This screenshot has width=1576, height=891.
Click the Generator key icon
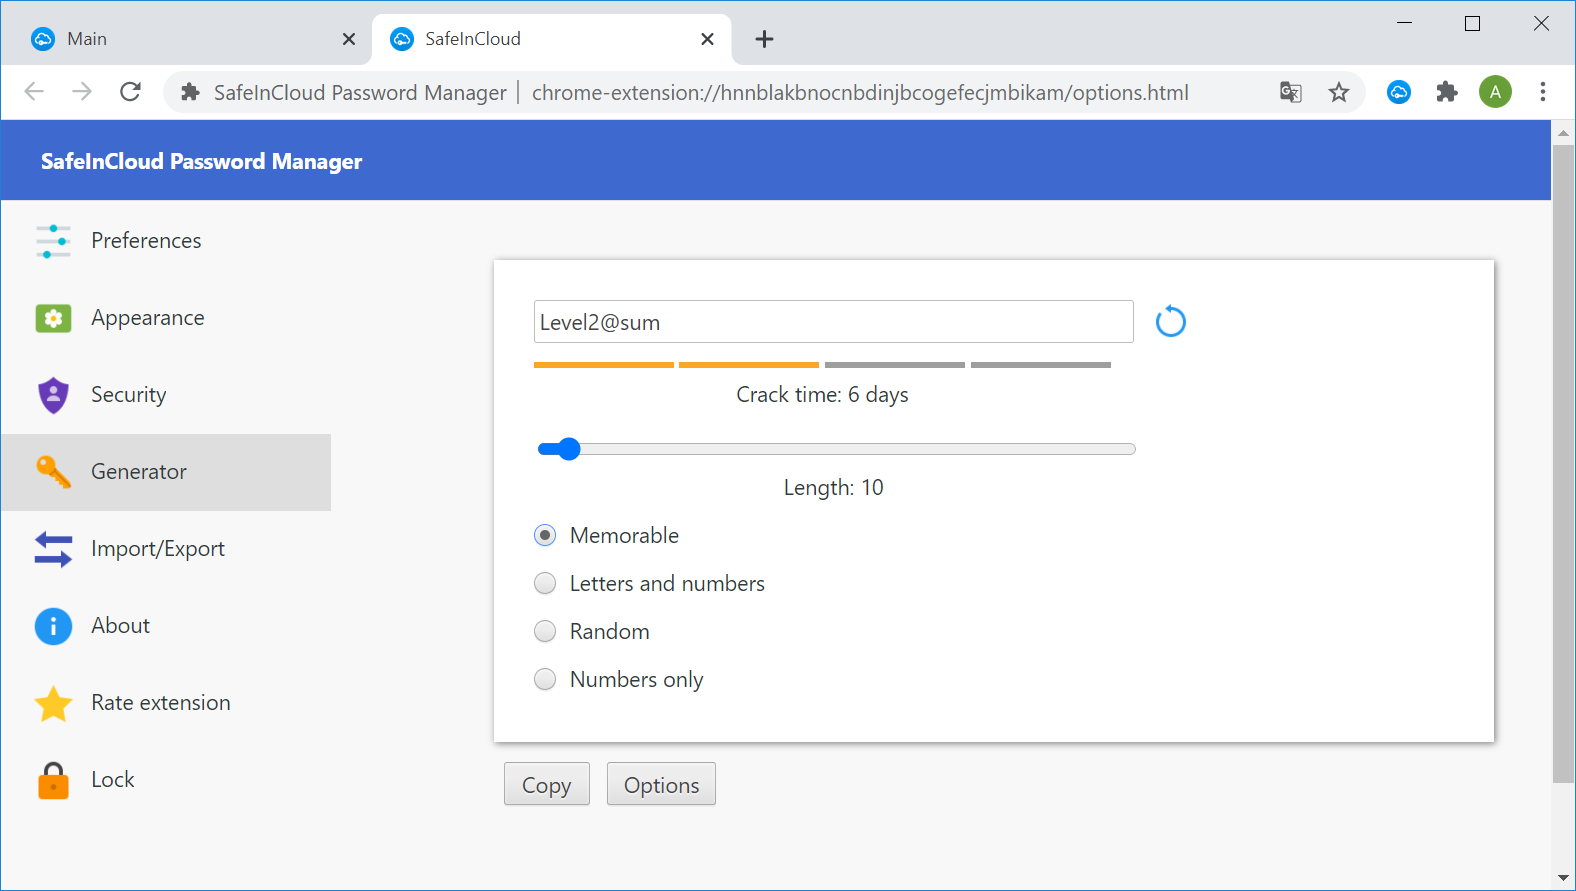click(53, 472)
